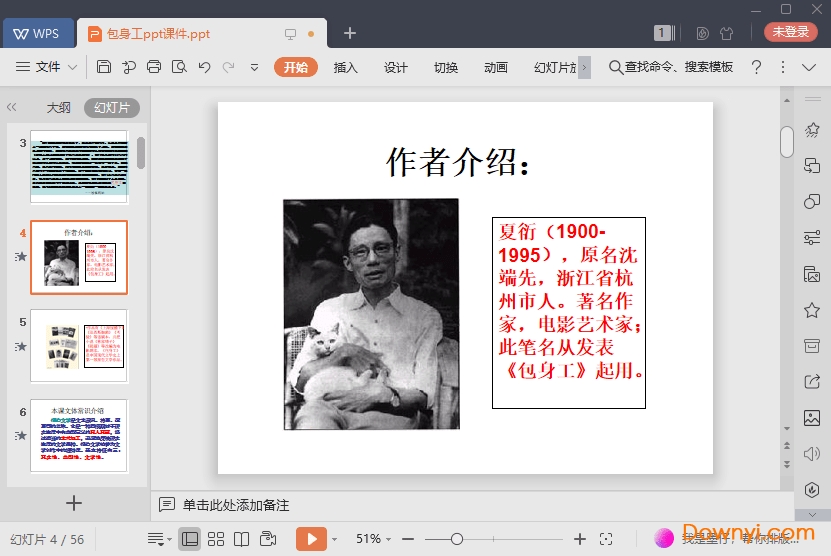Start slideshow with orange play button
Viewport: 831px width, 556px height.
[311, 539]
